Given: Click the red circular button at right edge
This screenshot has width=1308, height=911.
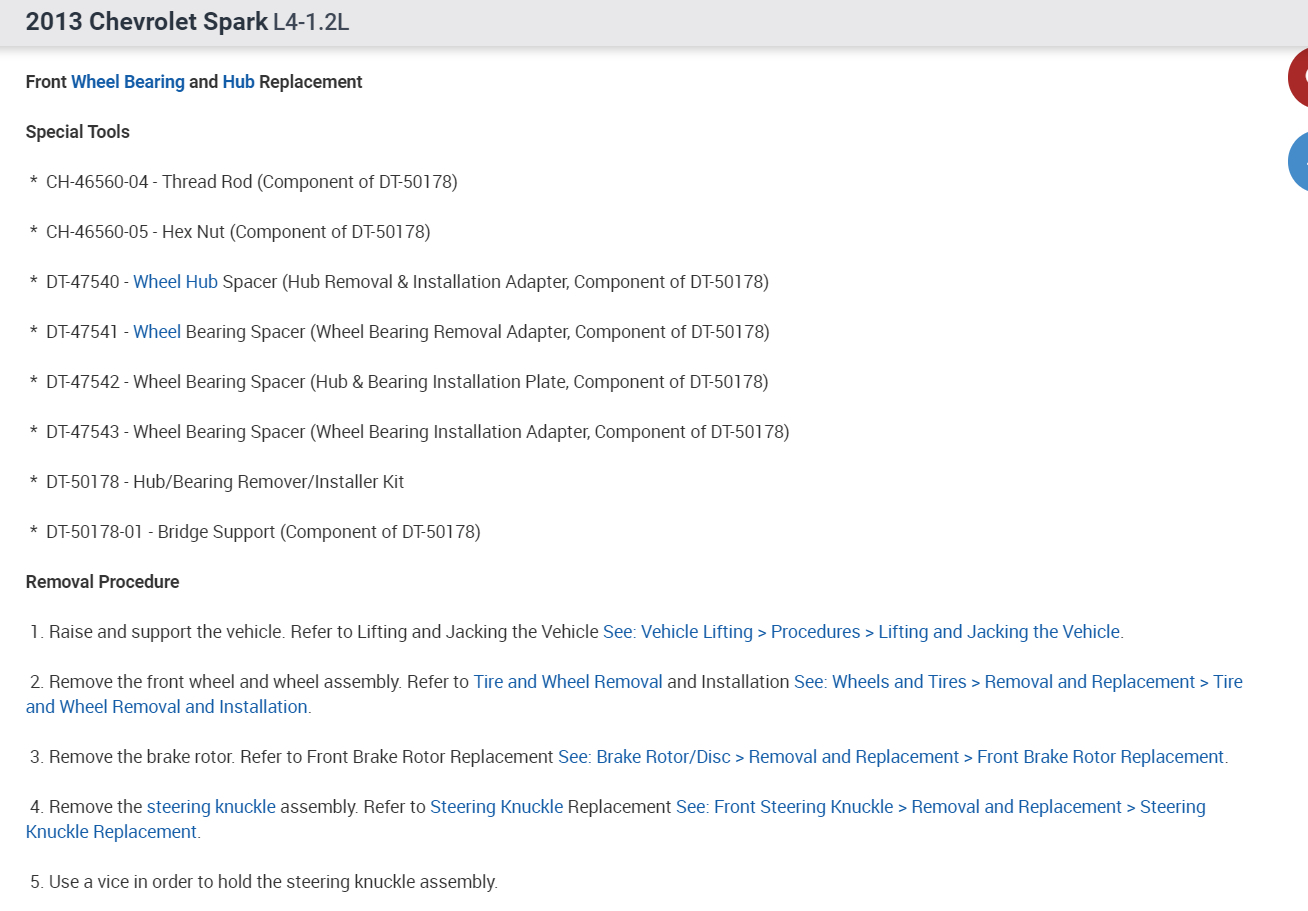Looking at the screenshot, I should tap(1298, 78).
